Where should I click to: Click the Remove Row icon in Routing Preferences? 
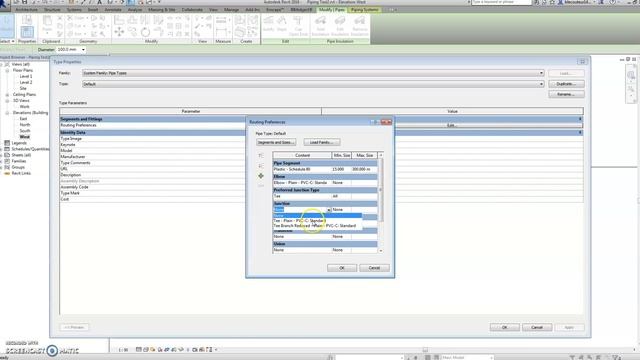[261, 186]
